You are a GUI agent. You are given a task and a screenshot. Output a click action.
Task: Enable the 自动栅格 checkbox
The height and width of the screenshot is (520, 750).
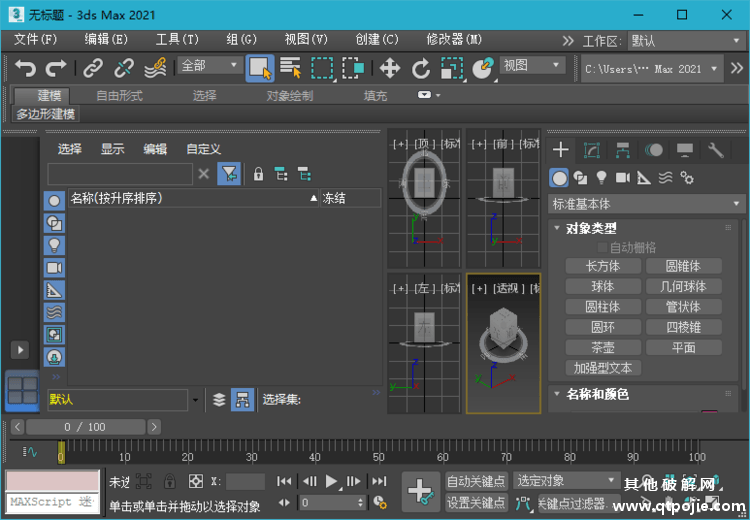tap(603, 247)
